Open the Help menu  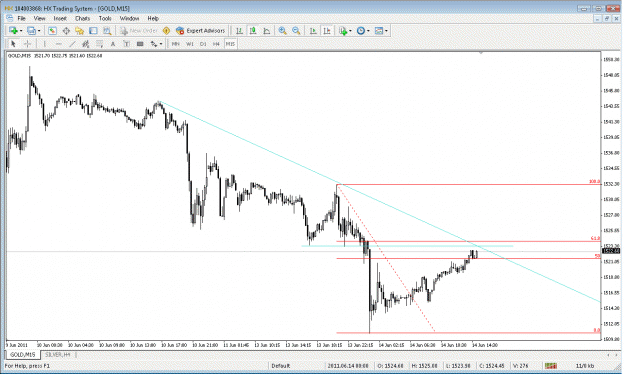(153, 18)
